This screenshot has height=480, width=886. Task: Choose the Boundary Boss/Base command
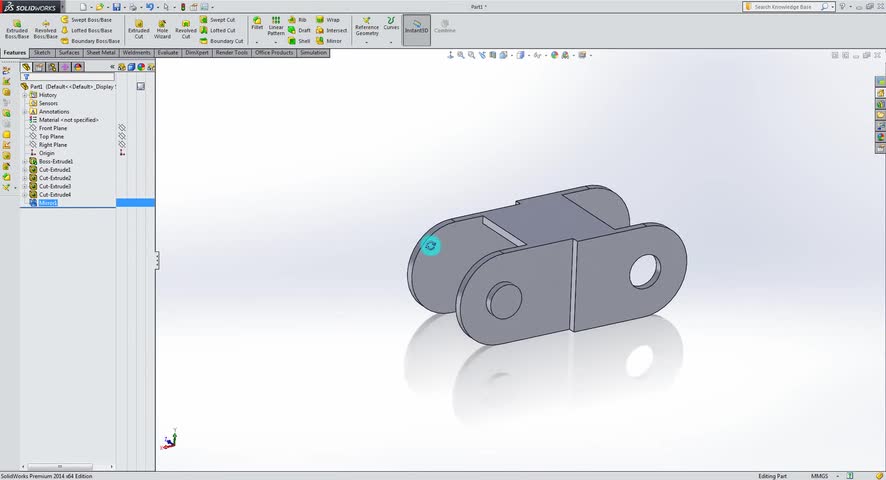(90, 41)
